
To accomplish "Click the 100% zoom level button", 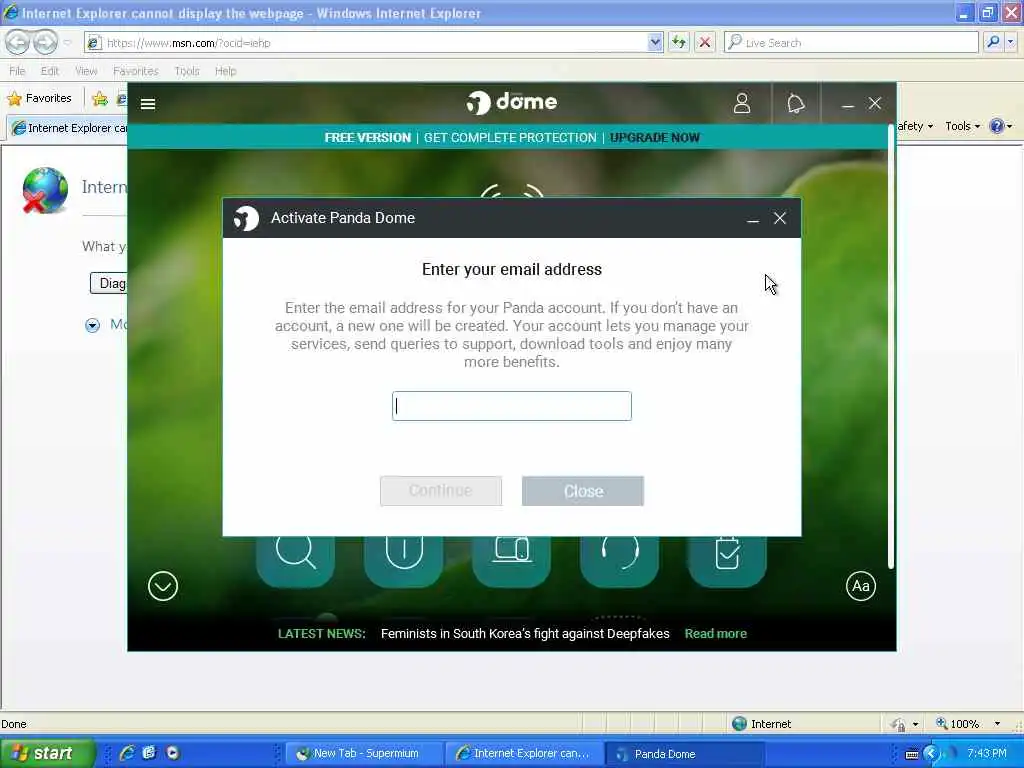I will coord(957,724).
